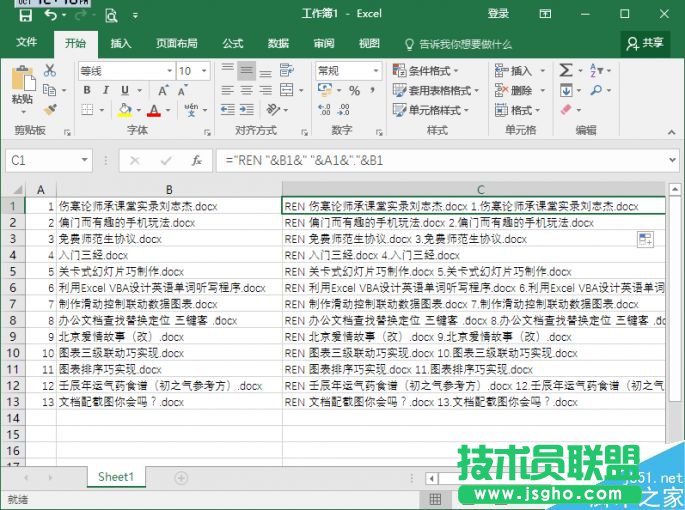Click Insert cells (插入)

(514, 71)
